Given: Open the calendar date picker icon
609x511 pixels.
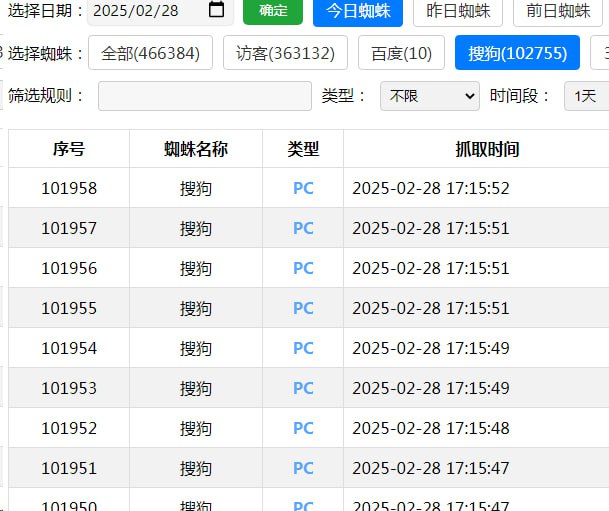Looking at the screenshot, I should coord(216,10).
